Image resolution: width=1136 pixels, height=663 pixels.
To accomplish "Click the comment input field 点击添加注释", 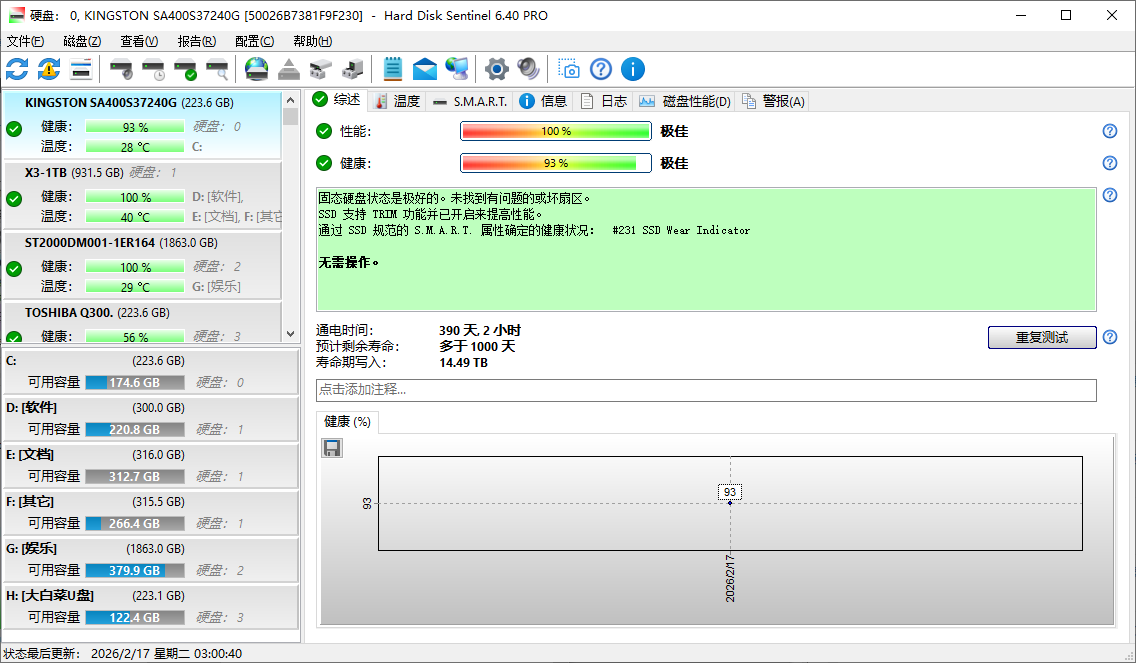I will (706, 390).
